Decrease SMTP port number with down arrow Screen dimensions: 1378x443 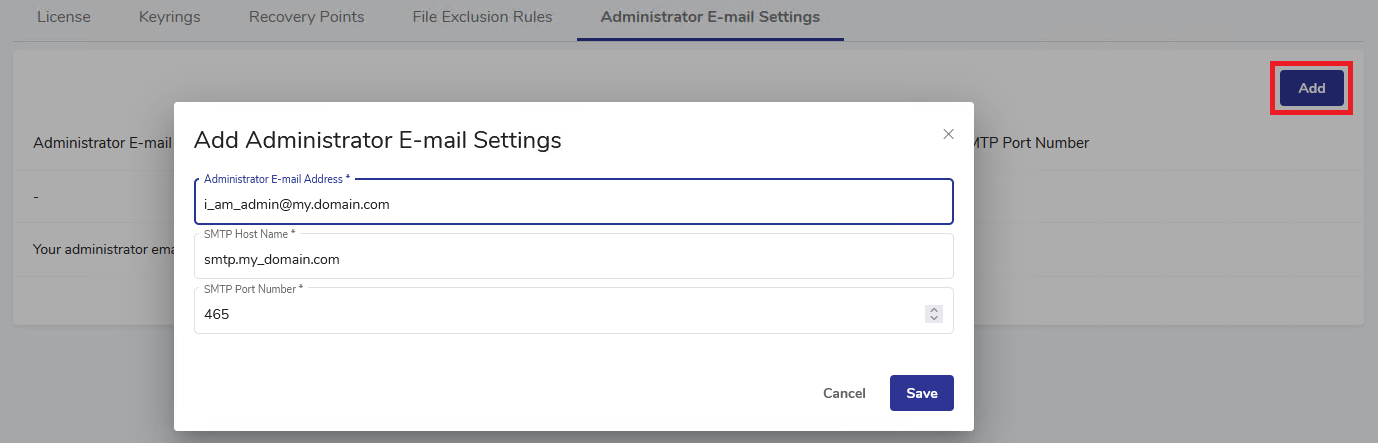click(934, 319)
